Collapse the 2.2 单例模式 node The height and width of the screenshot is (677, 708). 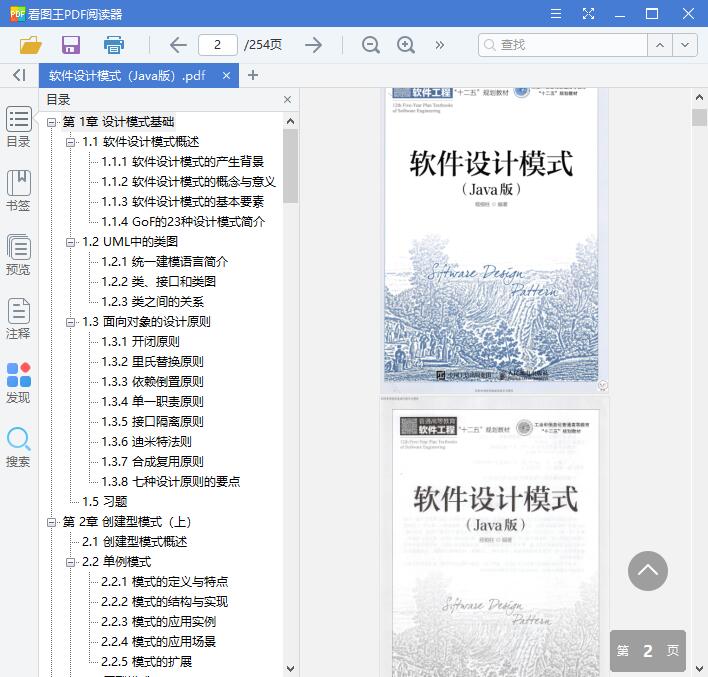pos(70,562)
